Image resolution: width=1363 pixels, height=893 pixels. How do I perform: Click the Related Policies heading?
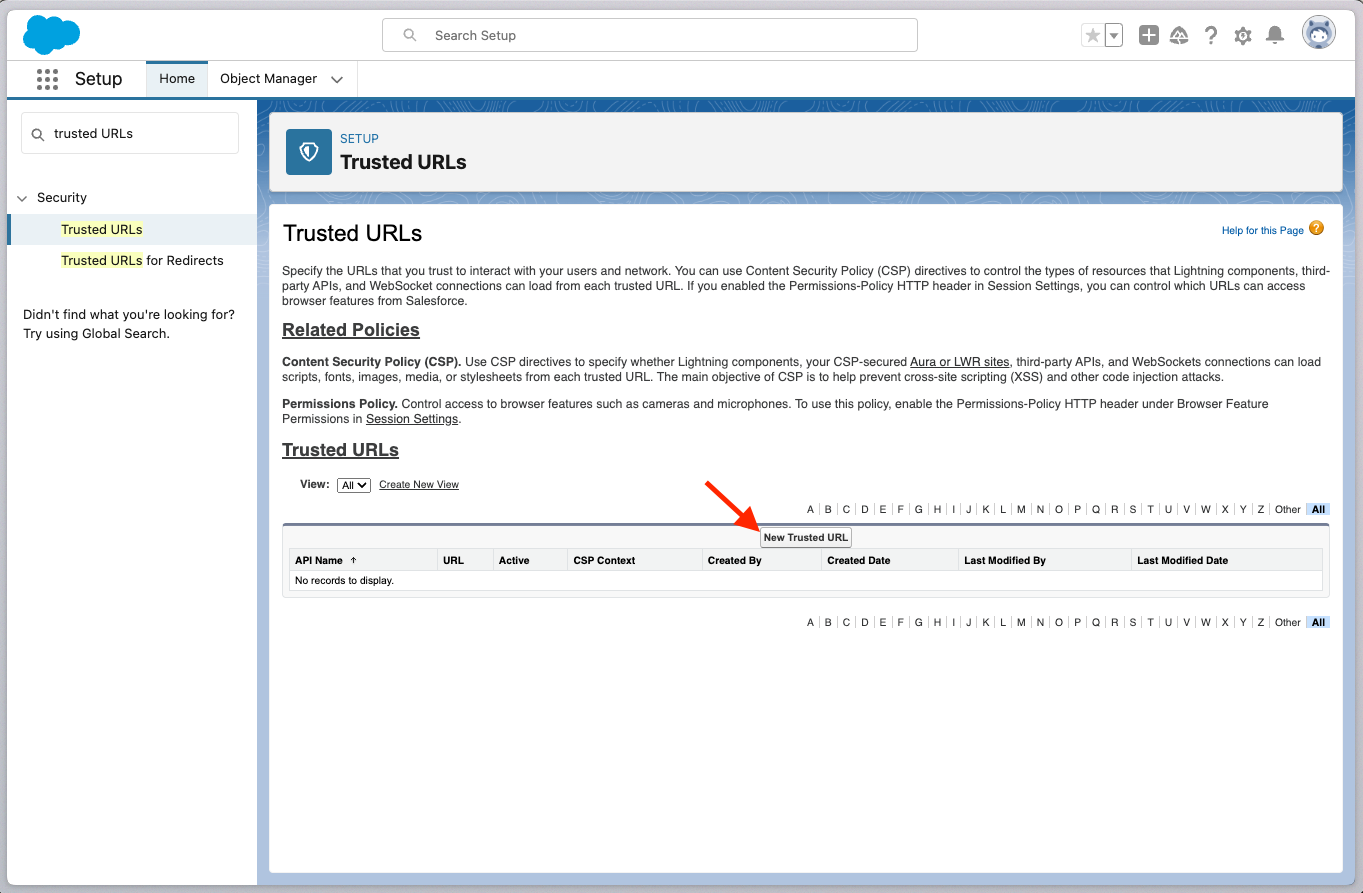coord(351,330)
